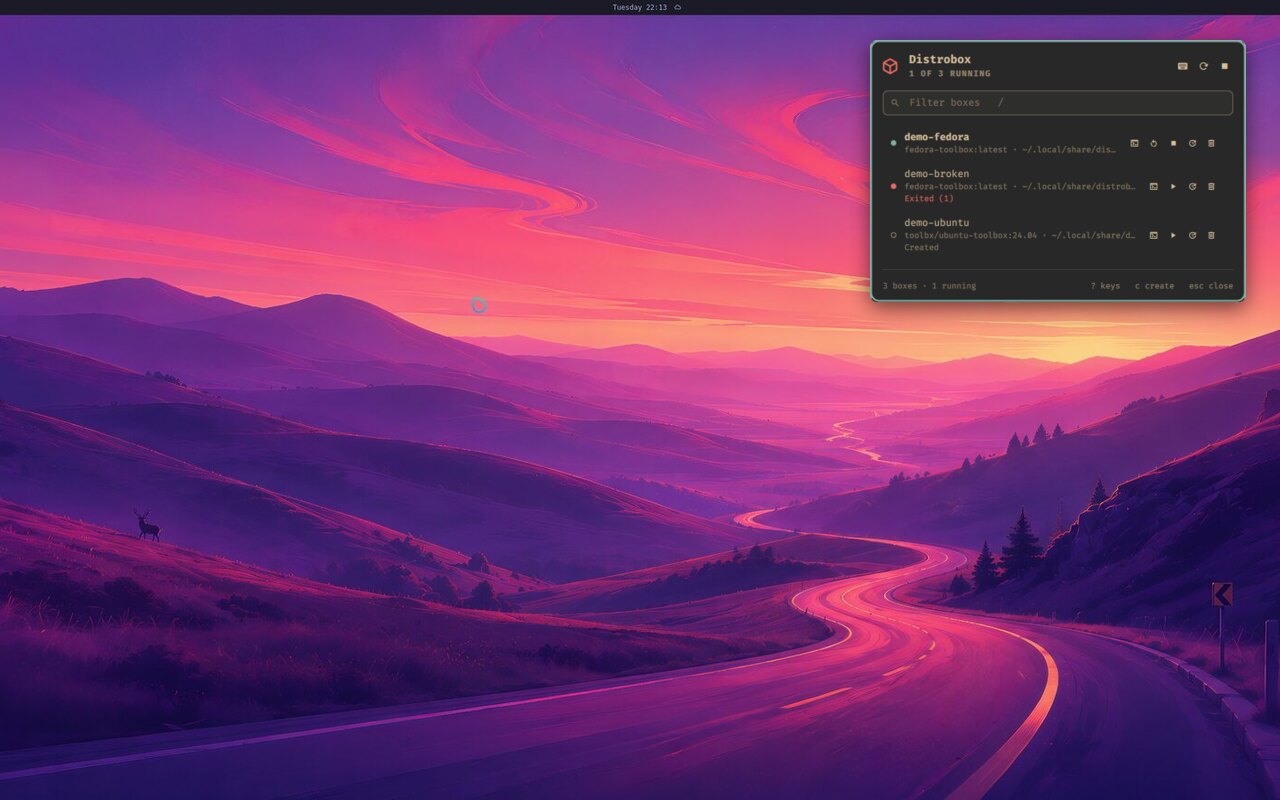Restart the demo-fedora box

[1154, 143]
